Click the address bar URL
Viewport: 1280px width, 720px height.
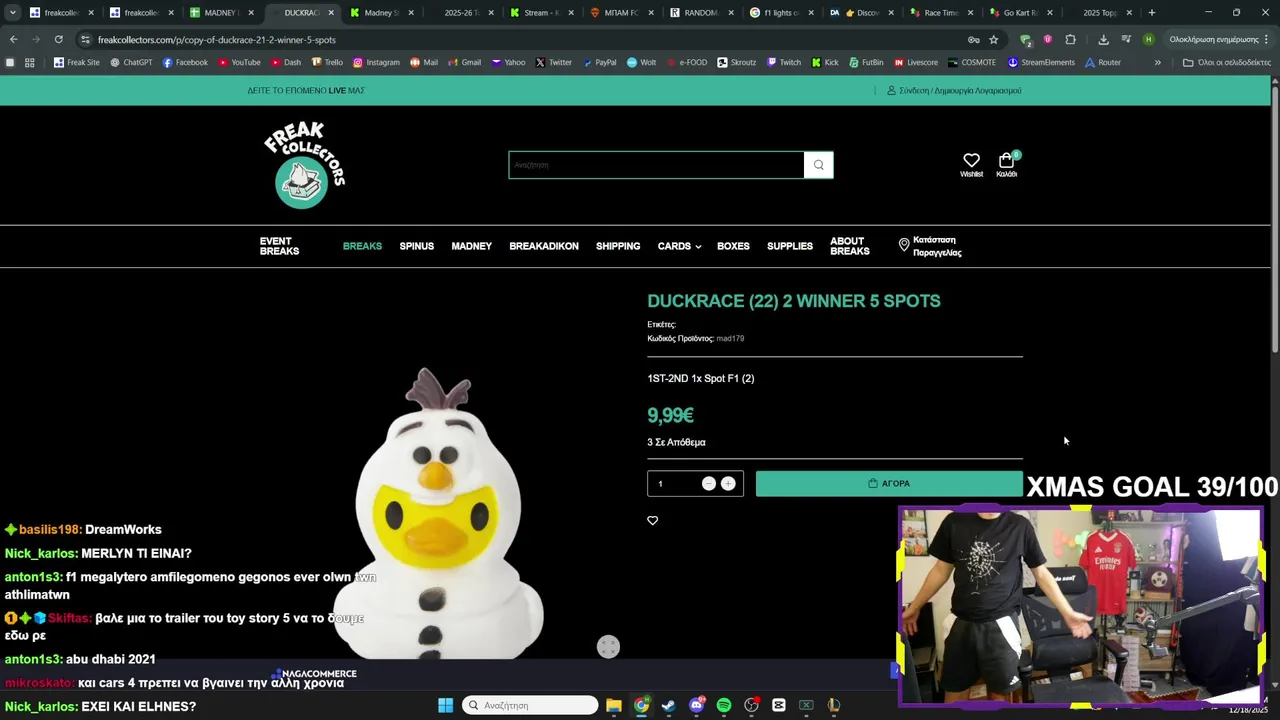pyautogui.click(x=217, y=40)
